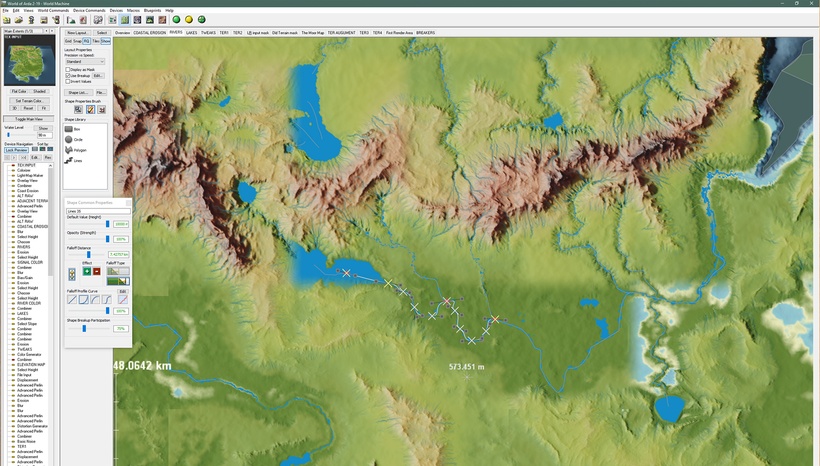
Task: Click the yellow circle build icon
Action: pyautogui.click(x=189, y=20)
